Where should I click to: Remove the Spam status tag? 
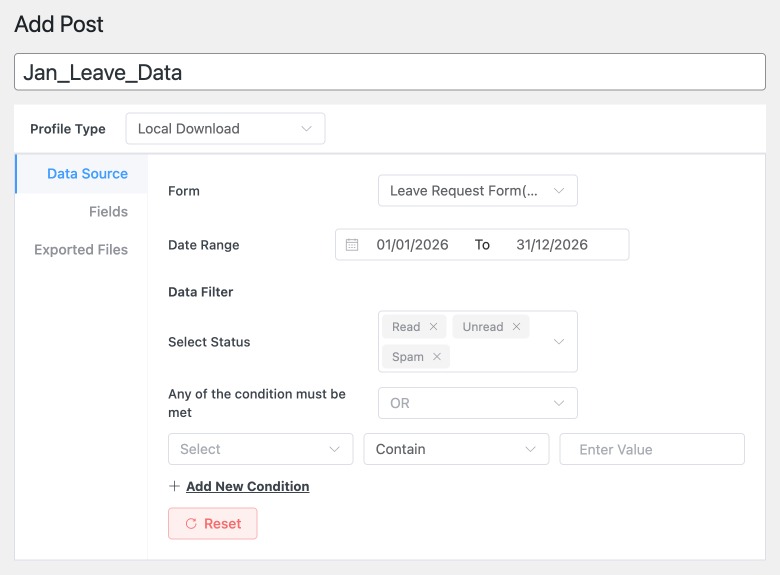pyautogui.click(x=437, y=357)
